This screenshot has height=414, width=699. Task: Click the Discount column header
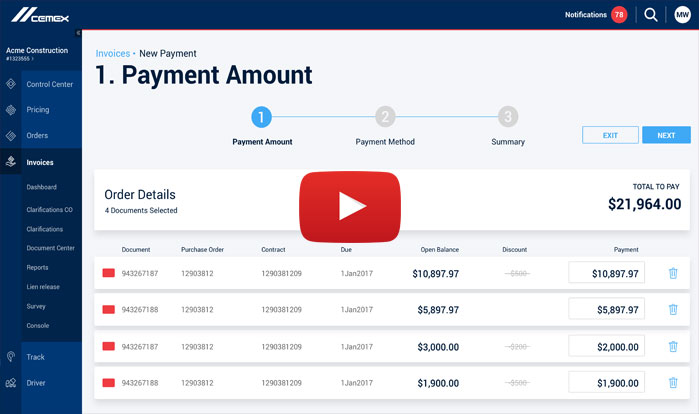coord(514,250)
